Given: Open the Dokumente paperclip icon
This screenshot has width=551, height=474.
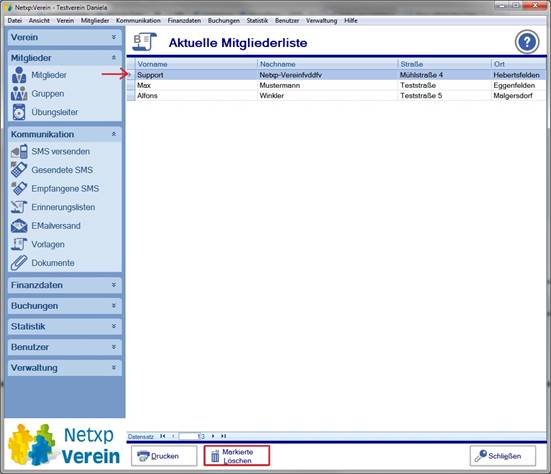Looking at the screenshot, I should pos(19,263).
